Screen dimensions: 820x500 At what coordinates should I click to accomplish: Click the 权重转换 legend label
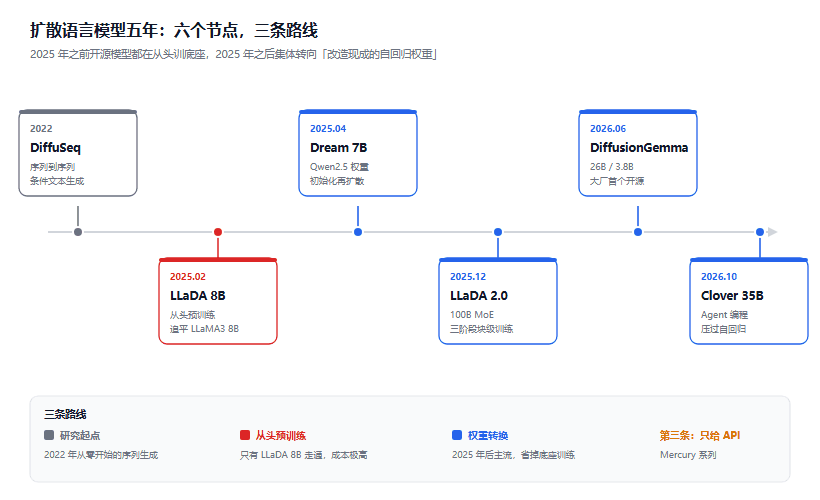[488, 436]
